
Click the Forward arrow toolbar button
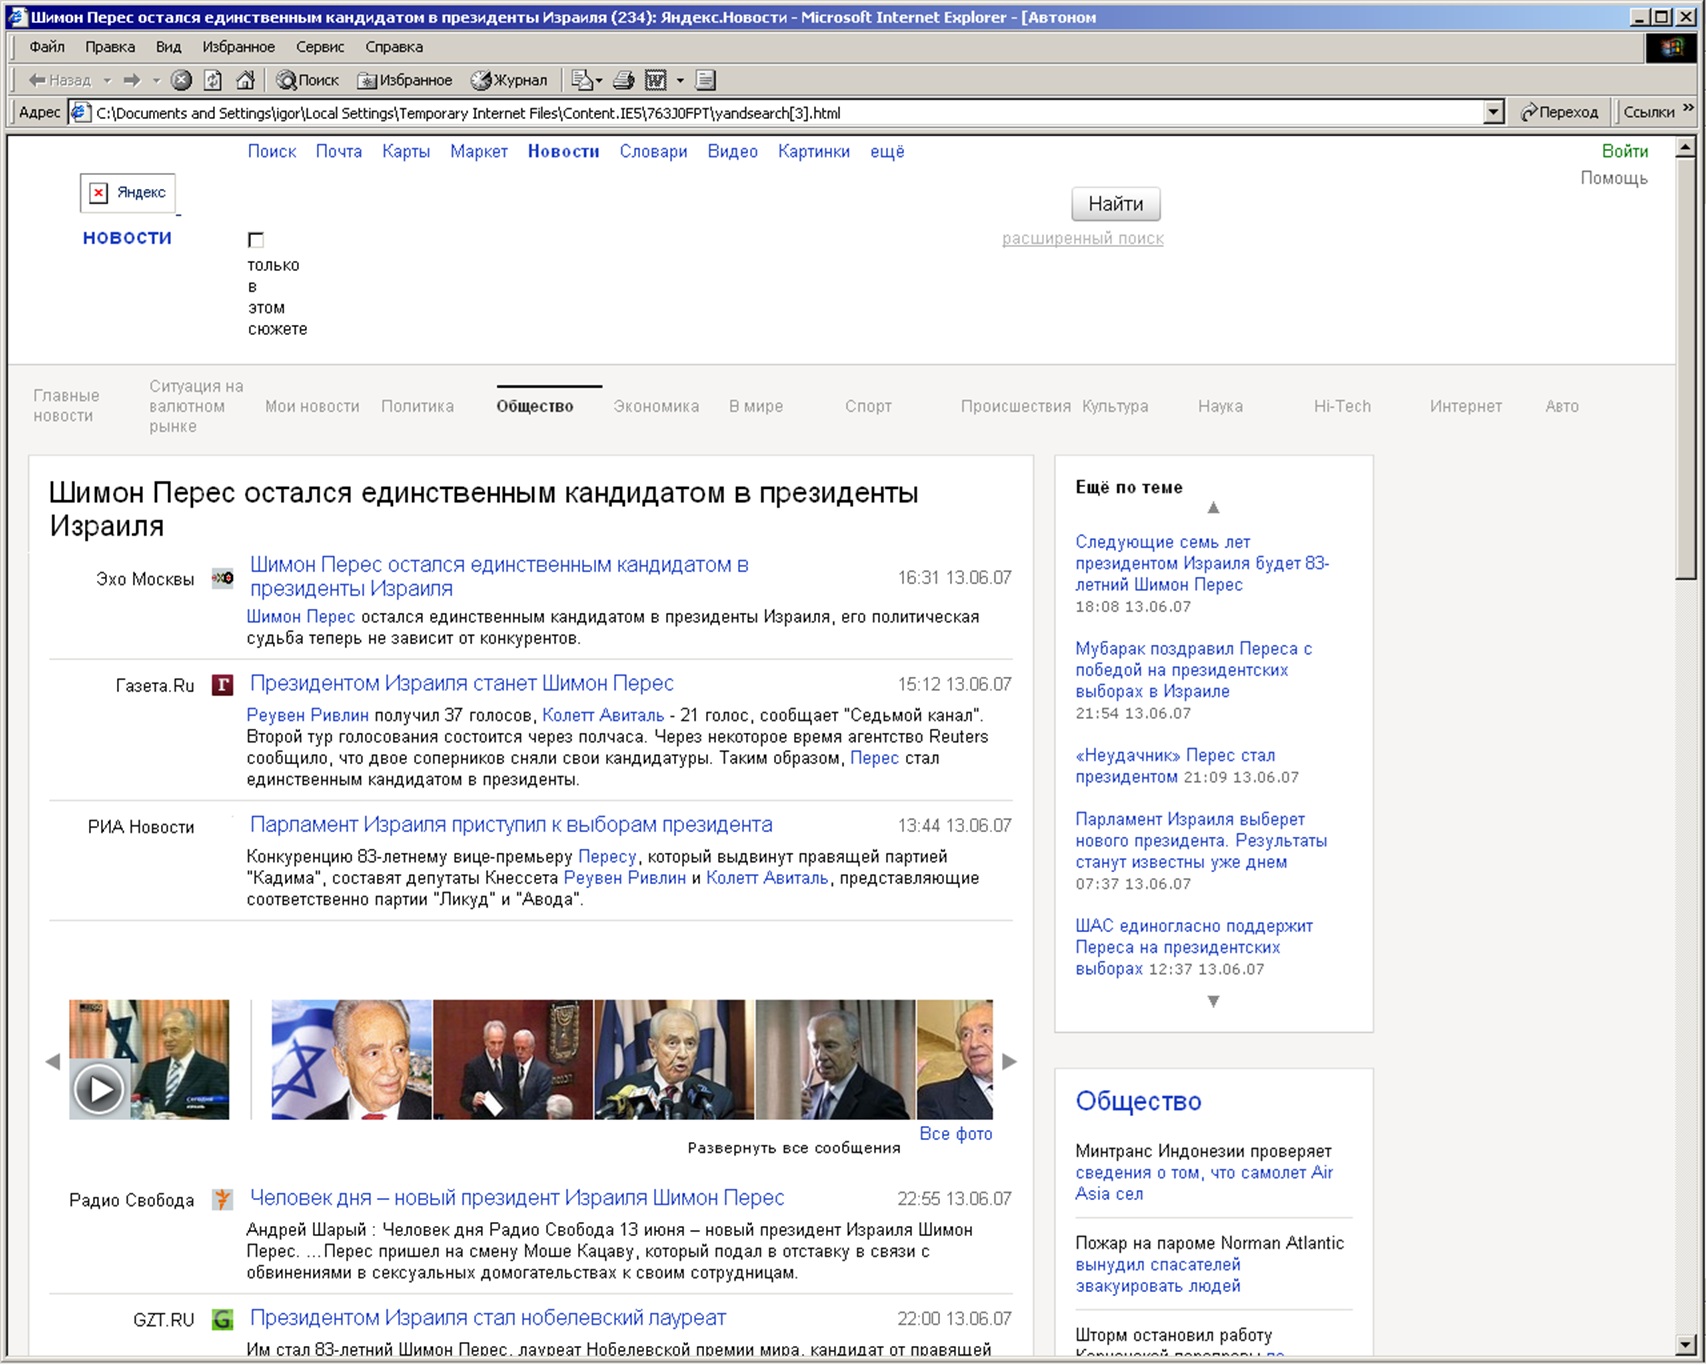click(132, 80)
